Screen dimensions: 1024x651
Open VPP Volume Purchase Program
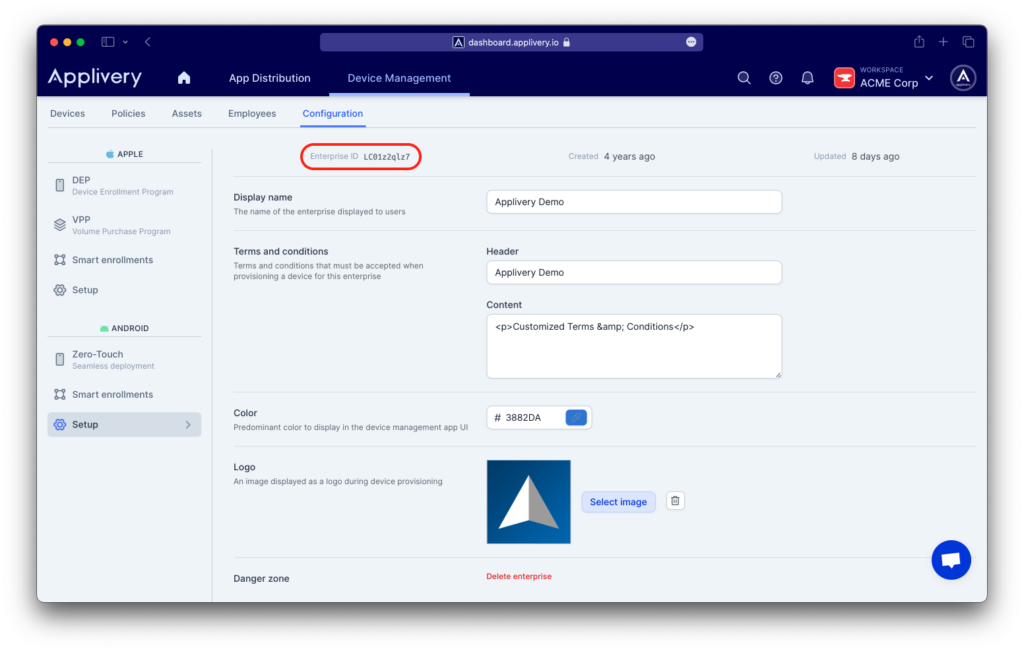pos(124,225)
